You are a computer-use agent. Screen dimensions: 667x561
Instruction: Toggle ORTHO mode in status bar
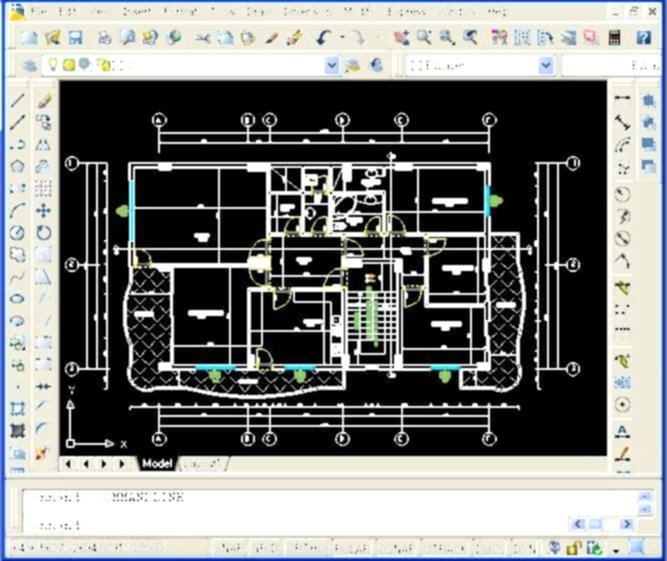(x=303, y=548)
